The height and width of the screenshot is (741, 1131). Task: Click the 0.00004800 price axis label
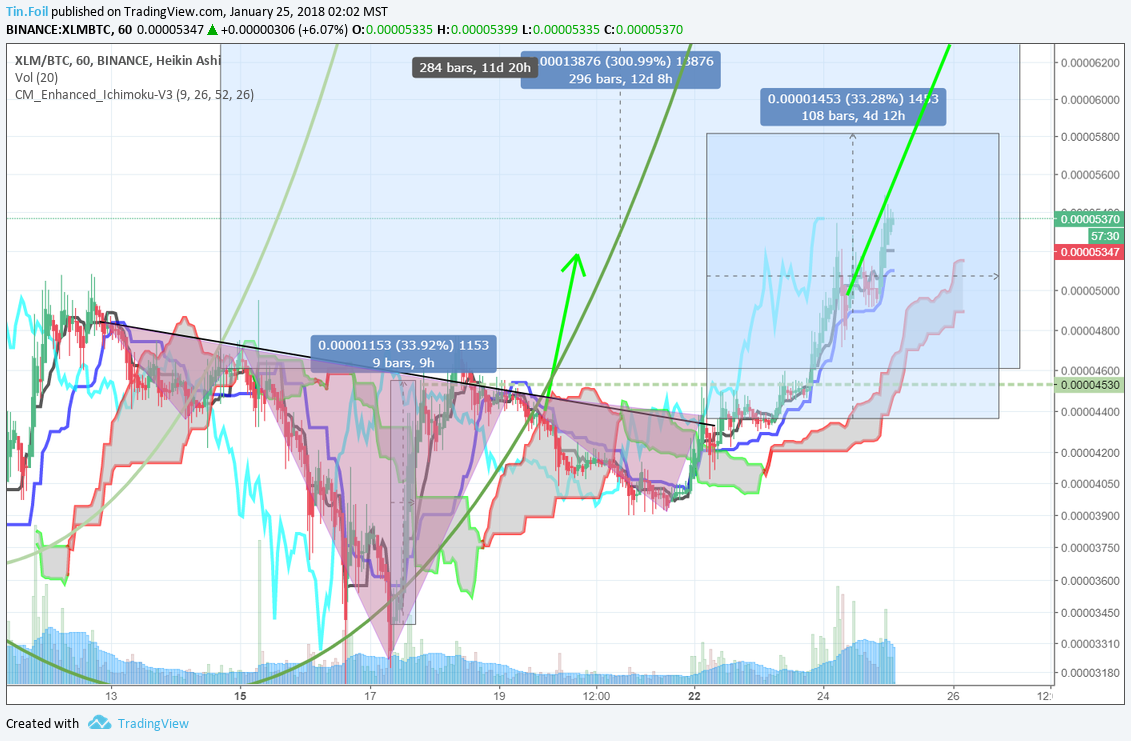pos(1090,331)
